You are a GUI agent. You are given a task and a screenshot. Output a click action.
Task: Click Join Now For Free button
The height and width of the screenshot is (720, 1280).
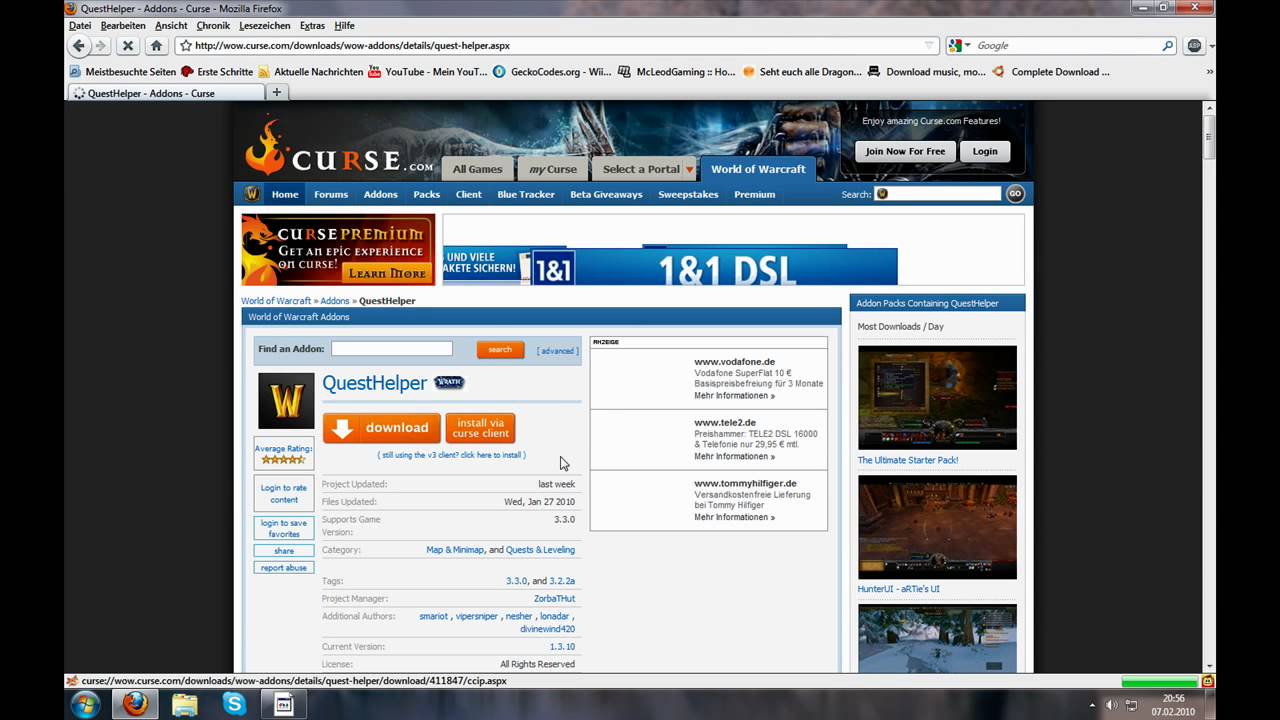pyautogui.click(x=905, y=151)
